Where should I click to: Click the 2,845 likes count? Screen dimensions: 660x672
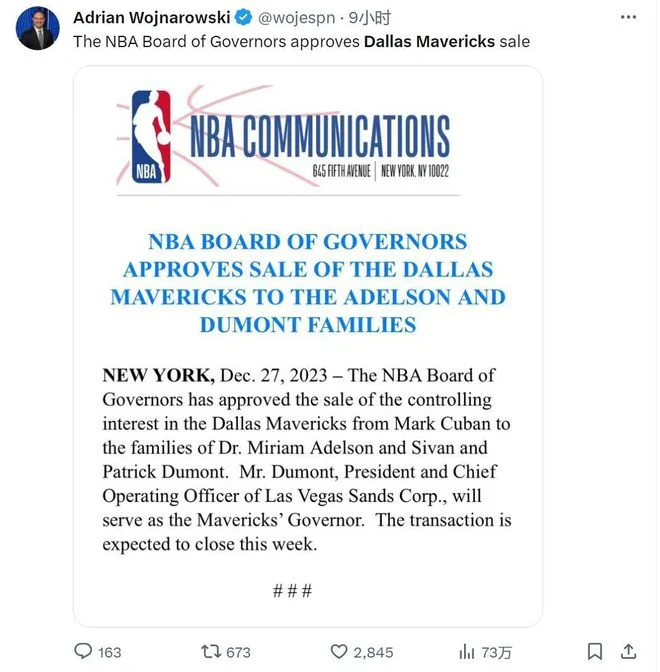(x=373, y=652)
